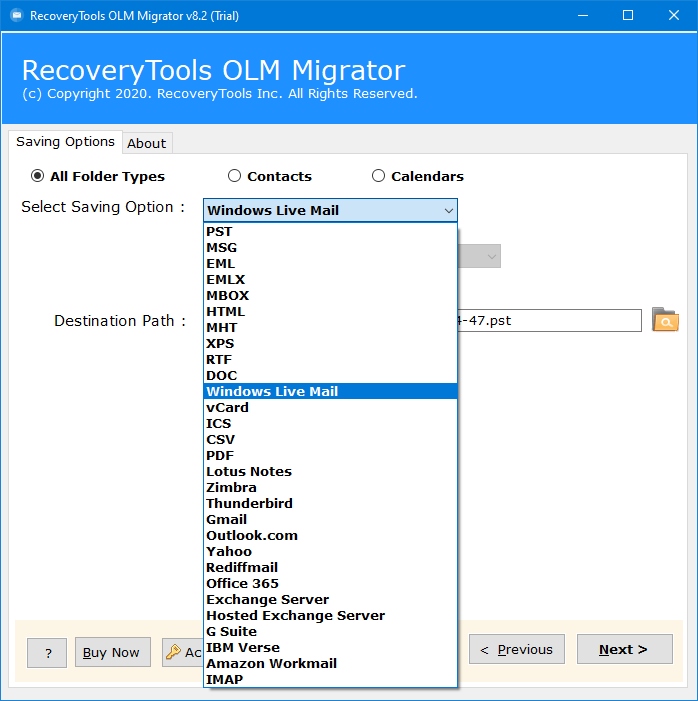The image size is (698, 701).
Task: Select RTF saving option
Action: tap(330, 359)
